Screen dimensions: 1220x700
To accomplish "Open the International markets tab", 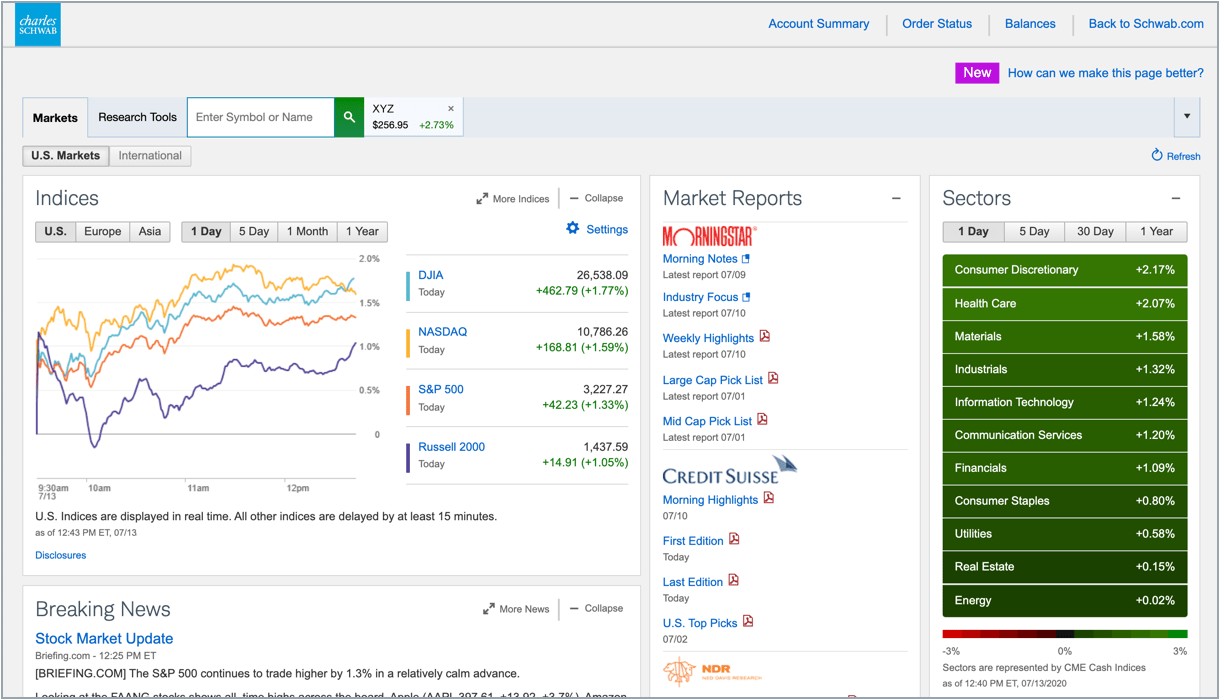I will point(150,155).
